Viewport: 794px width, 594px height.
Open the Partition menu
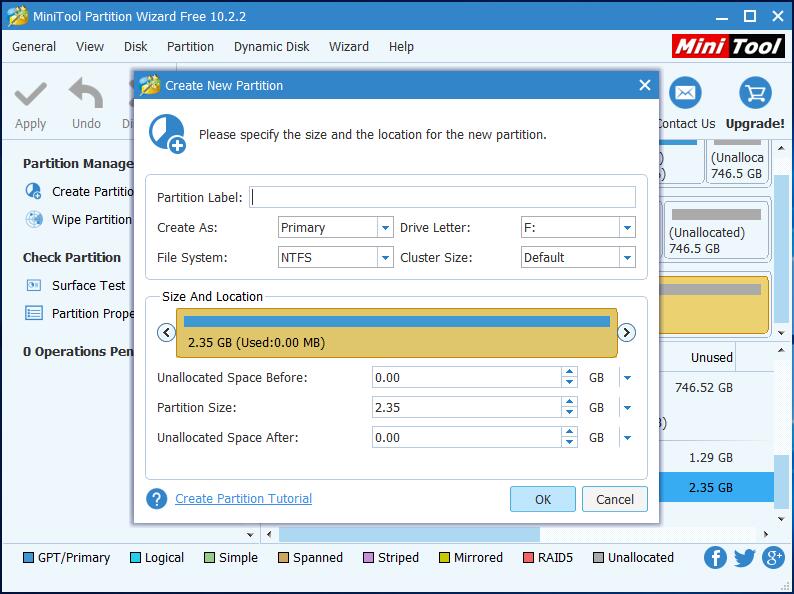[190, 47]
